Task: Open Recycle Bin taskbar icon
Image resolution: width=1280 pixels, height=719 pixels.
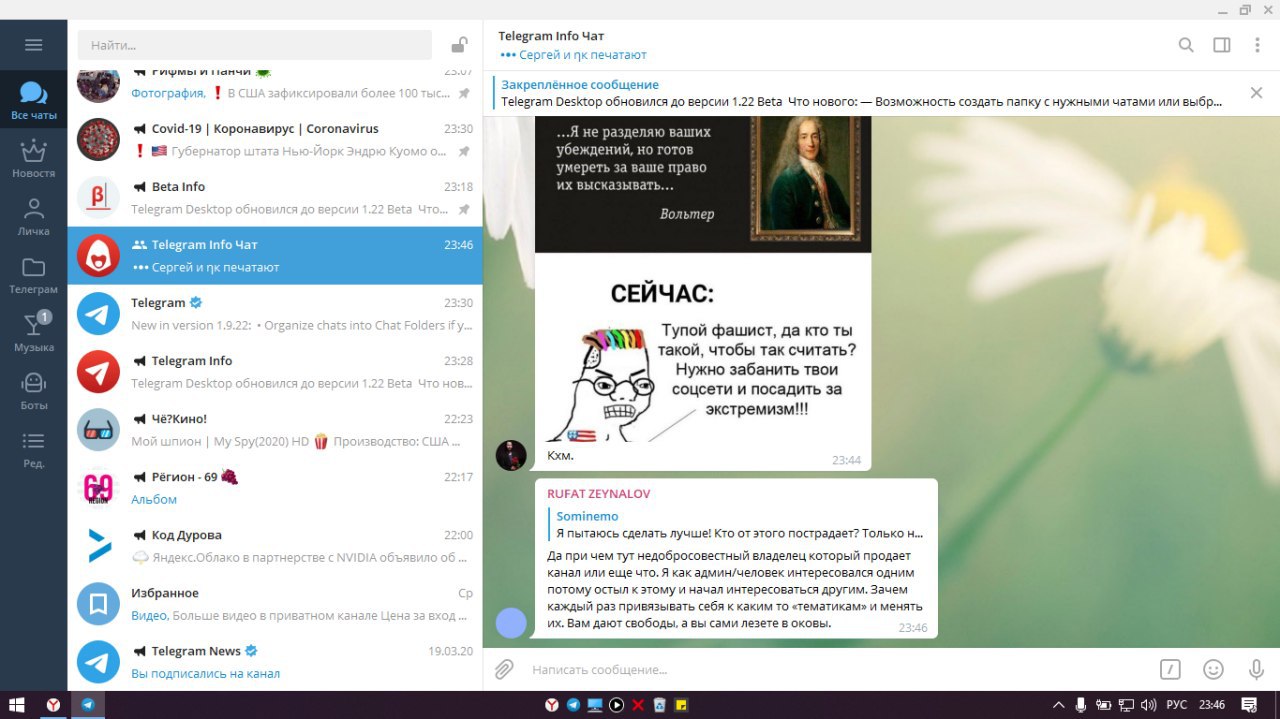Action: click(x=660, y=705)
